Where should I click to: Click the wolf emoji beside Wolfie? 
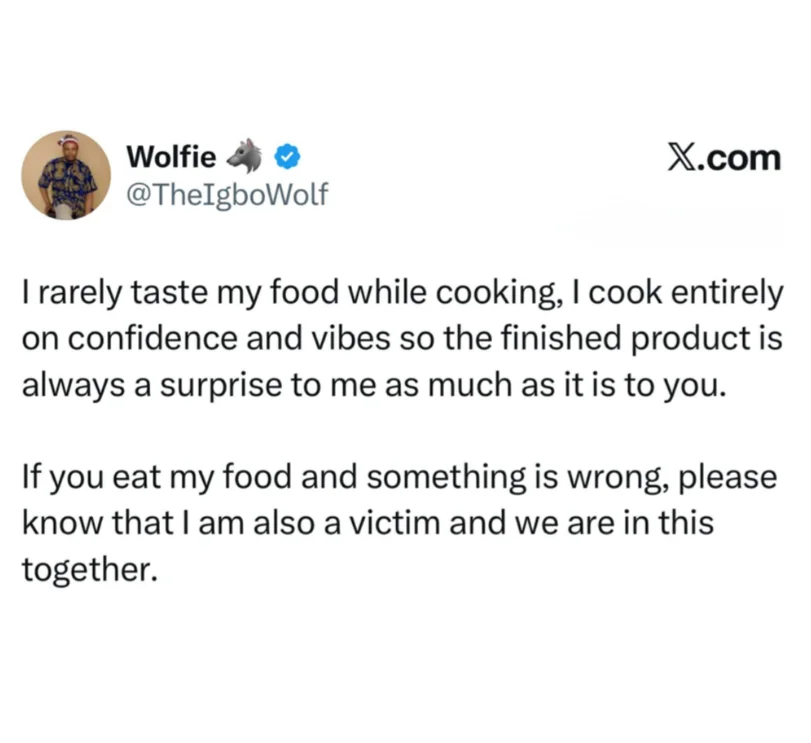coord(244,157)
